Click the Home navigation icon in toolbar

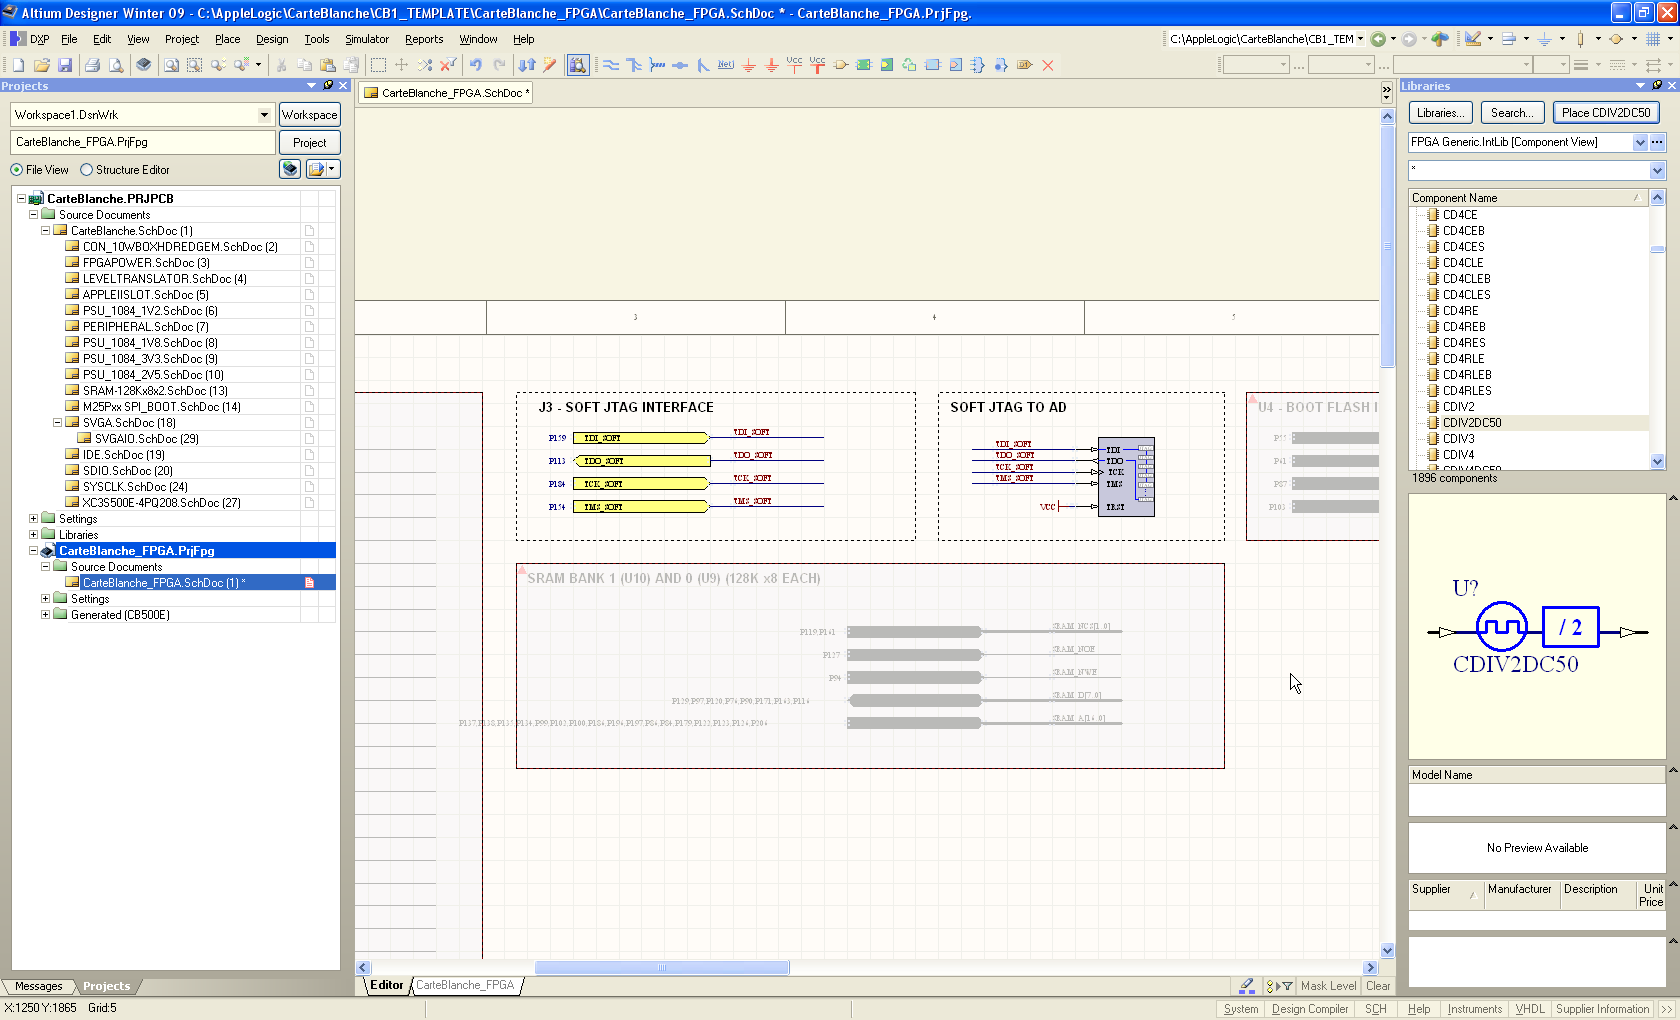pyautogui.click(x=1440, y=39)
